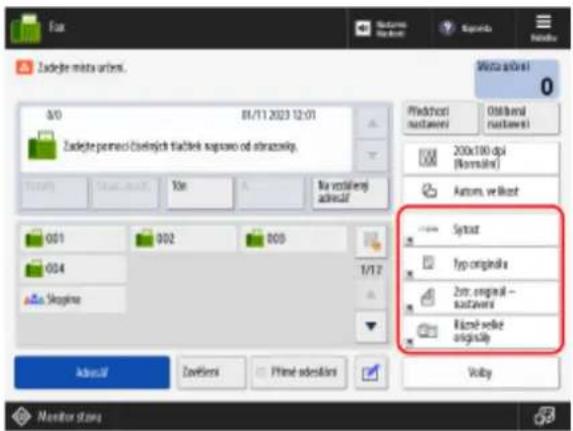This screenshot has height=431, width=573.
Task: Select one-touch destination 004
Action: (x=73, y=269)
